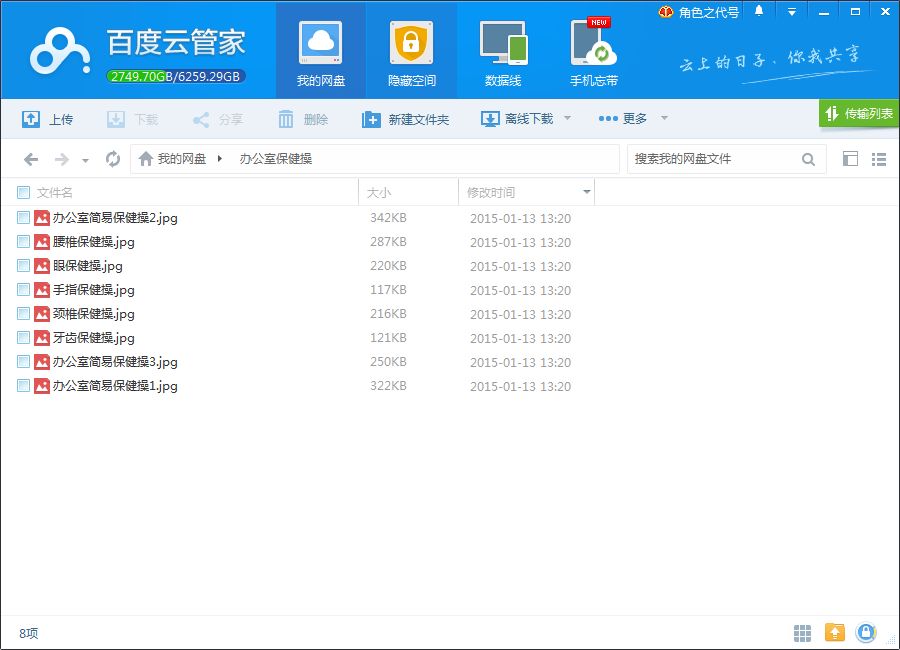Image resolution: width=900 pixels, height=650 pixels.
Task: Click the notification bell icon
Action: [x=759, y=11]
